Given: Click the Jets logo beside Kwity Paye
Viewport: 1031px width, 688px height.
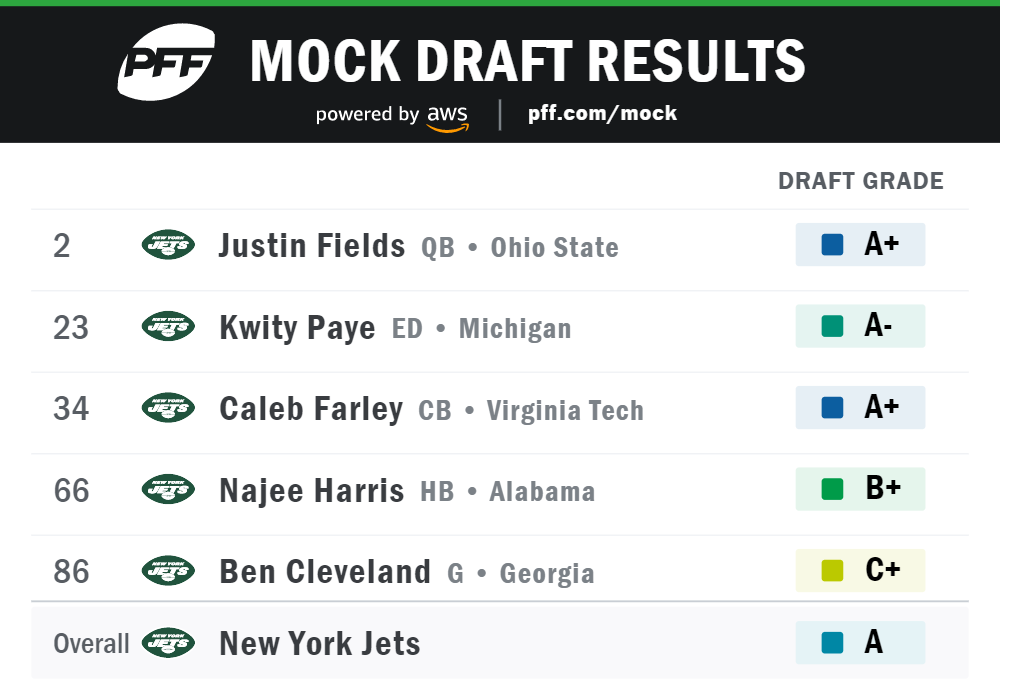Looking at the screenshot, I should (x=168, y=326).
